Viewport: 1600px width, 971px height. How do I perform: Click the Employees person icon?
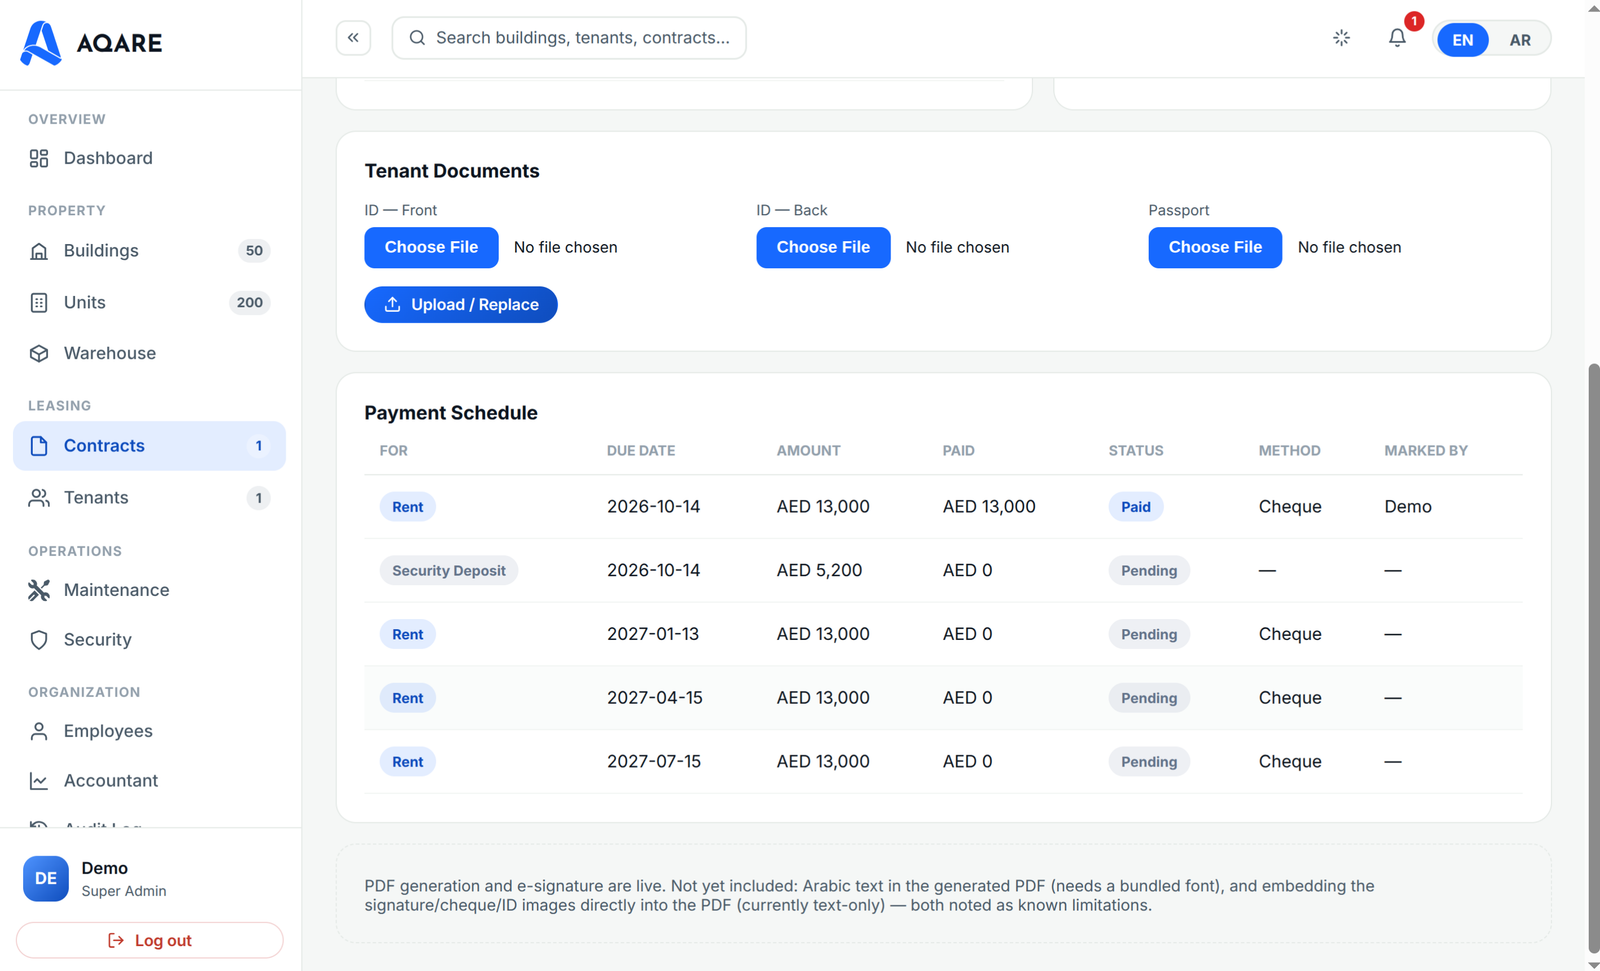(39, 731)
